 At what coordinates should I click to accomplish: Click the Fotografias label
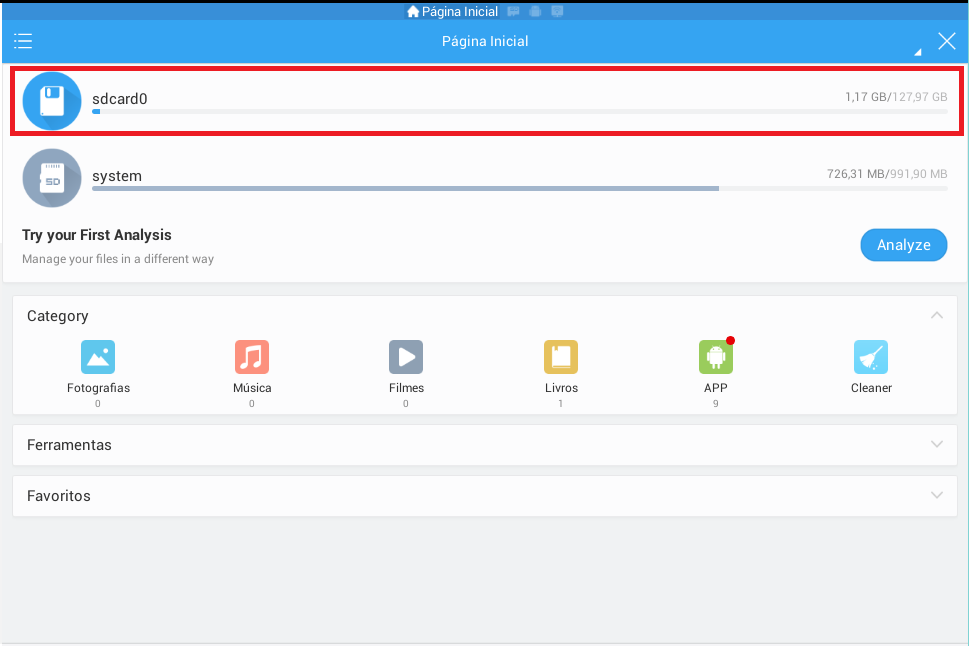[98, 388]
